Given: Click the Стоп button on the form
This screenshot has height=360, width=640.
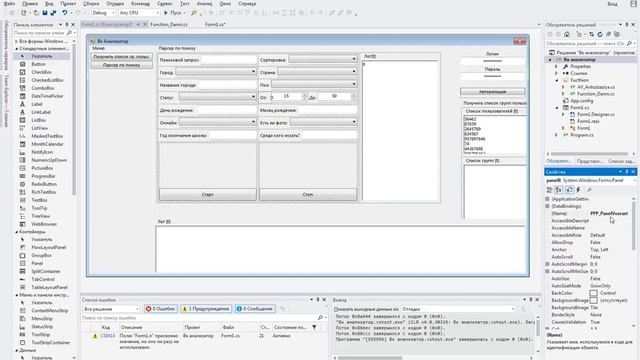Looking at the screenshot, I should tap(308, 195).
